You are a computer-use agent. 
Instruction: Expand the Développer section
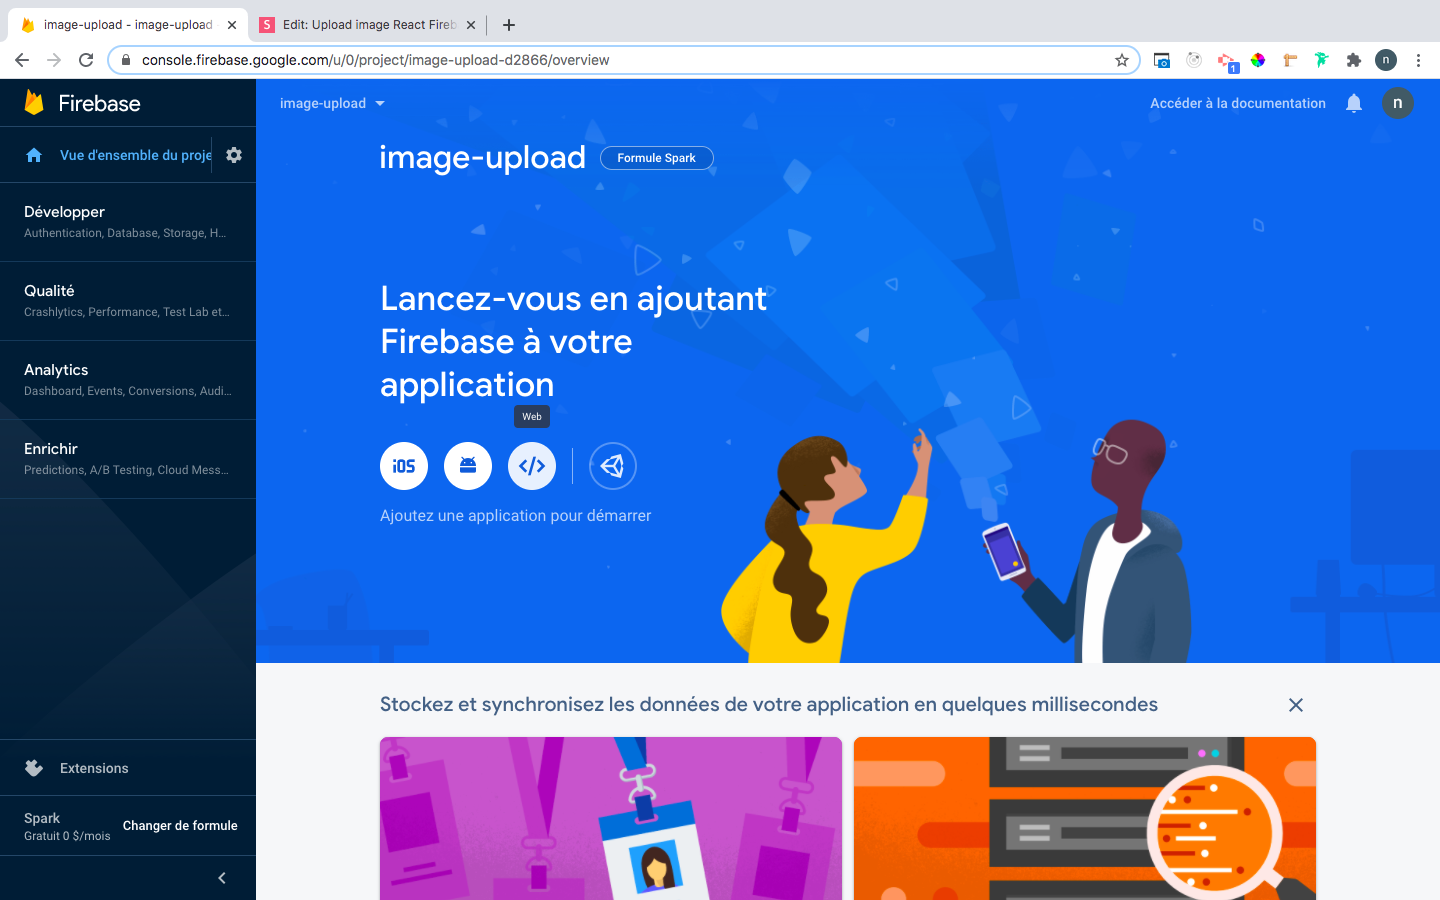[128, 222]
